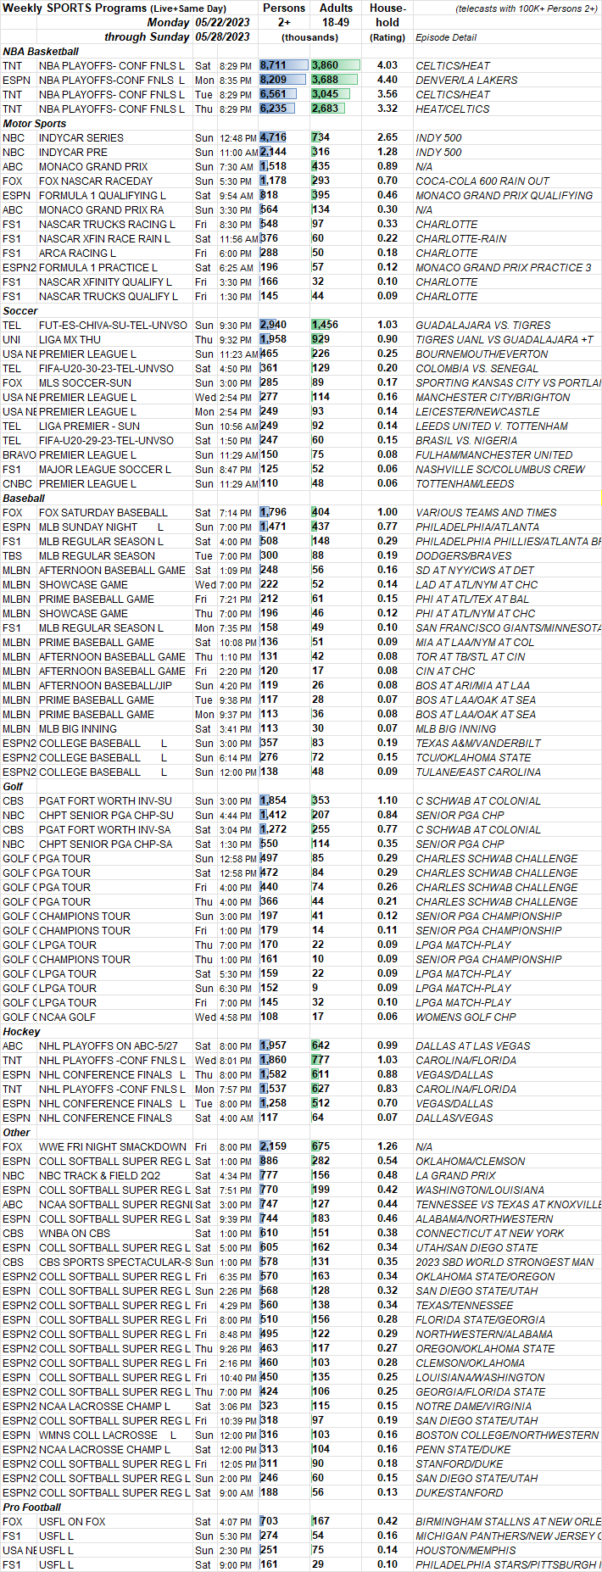Click 'BOSTON COLLEGE/NORTHWESTERN' episode detail

[507, 1435]
